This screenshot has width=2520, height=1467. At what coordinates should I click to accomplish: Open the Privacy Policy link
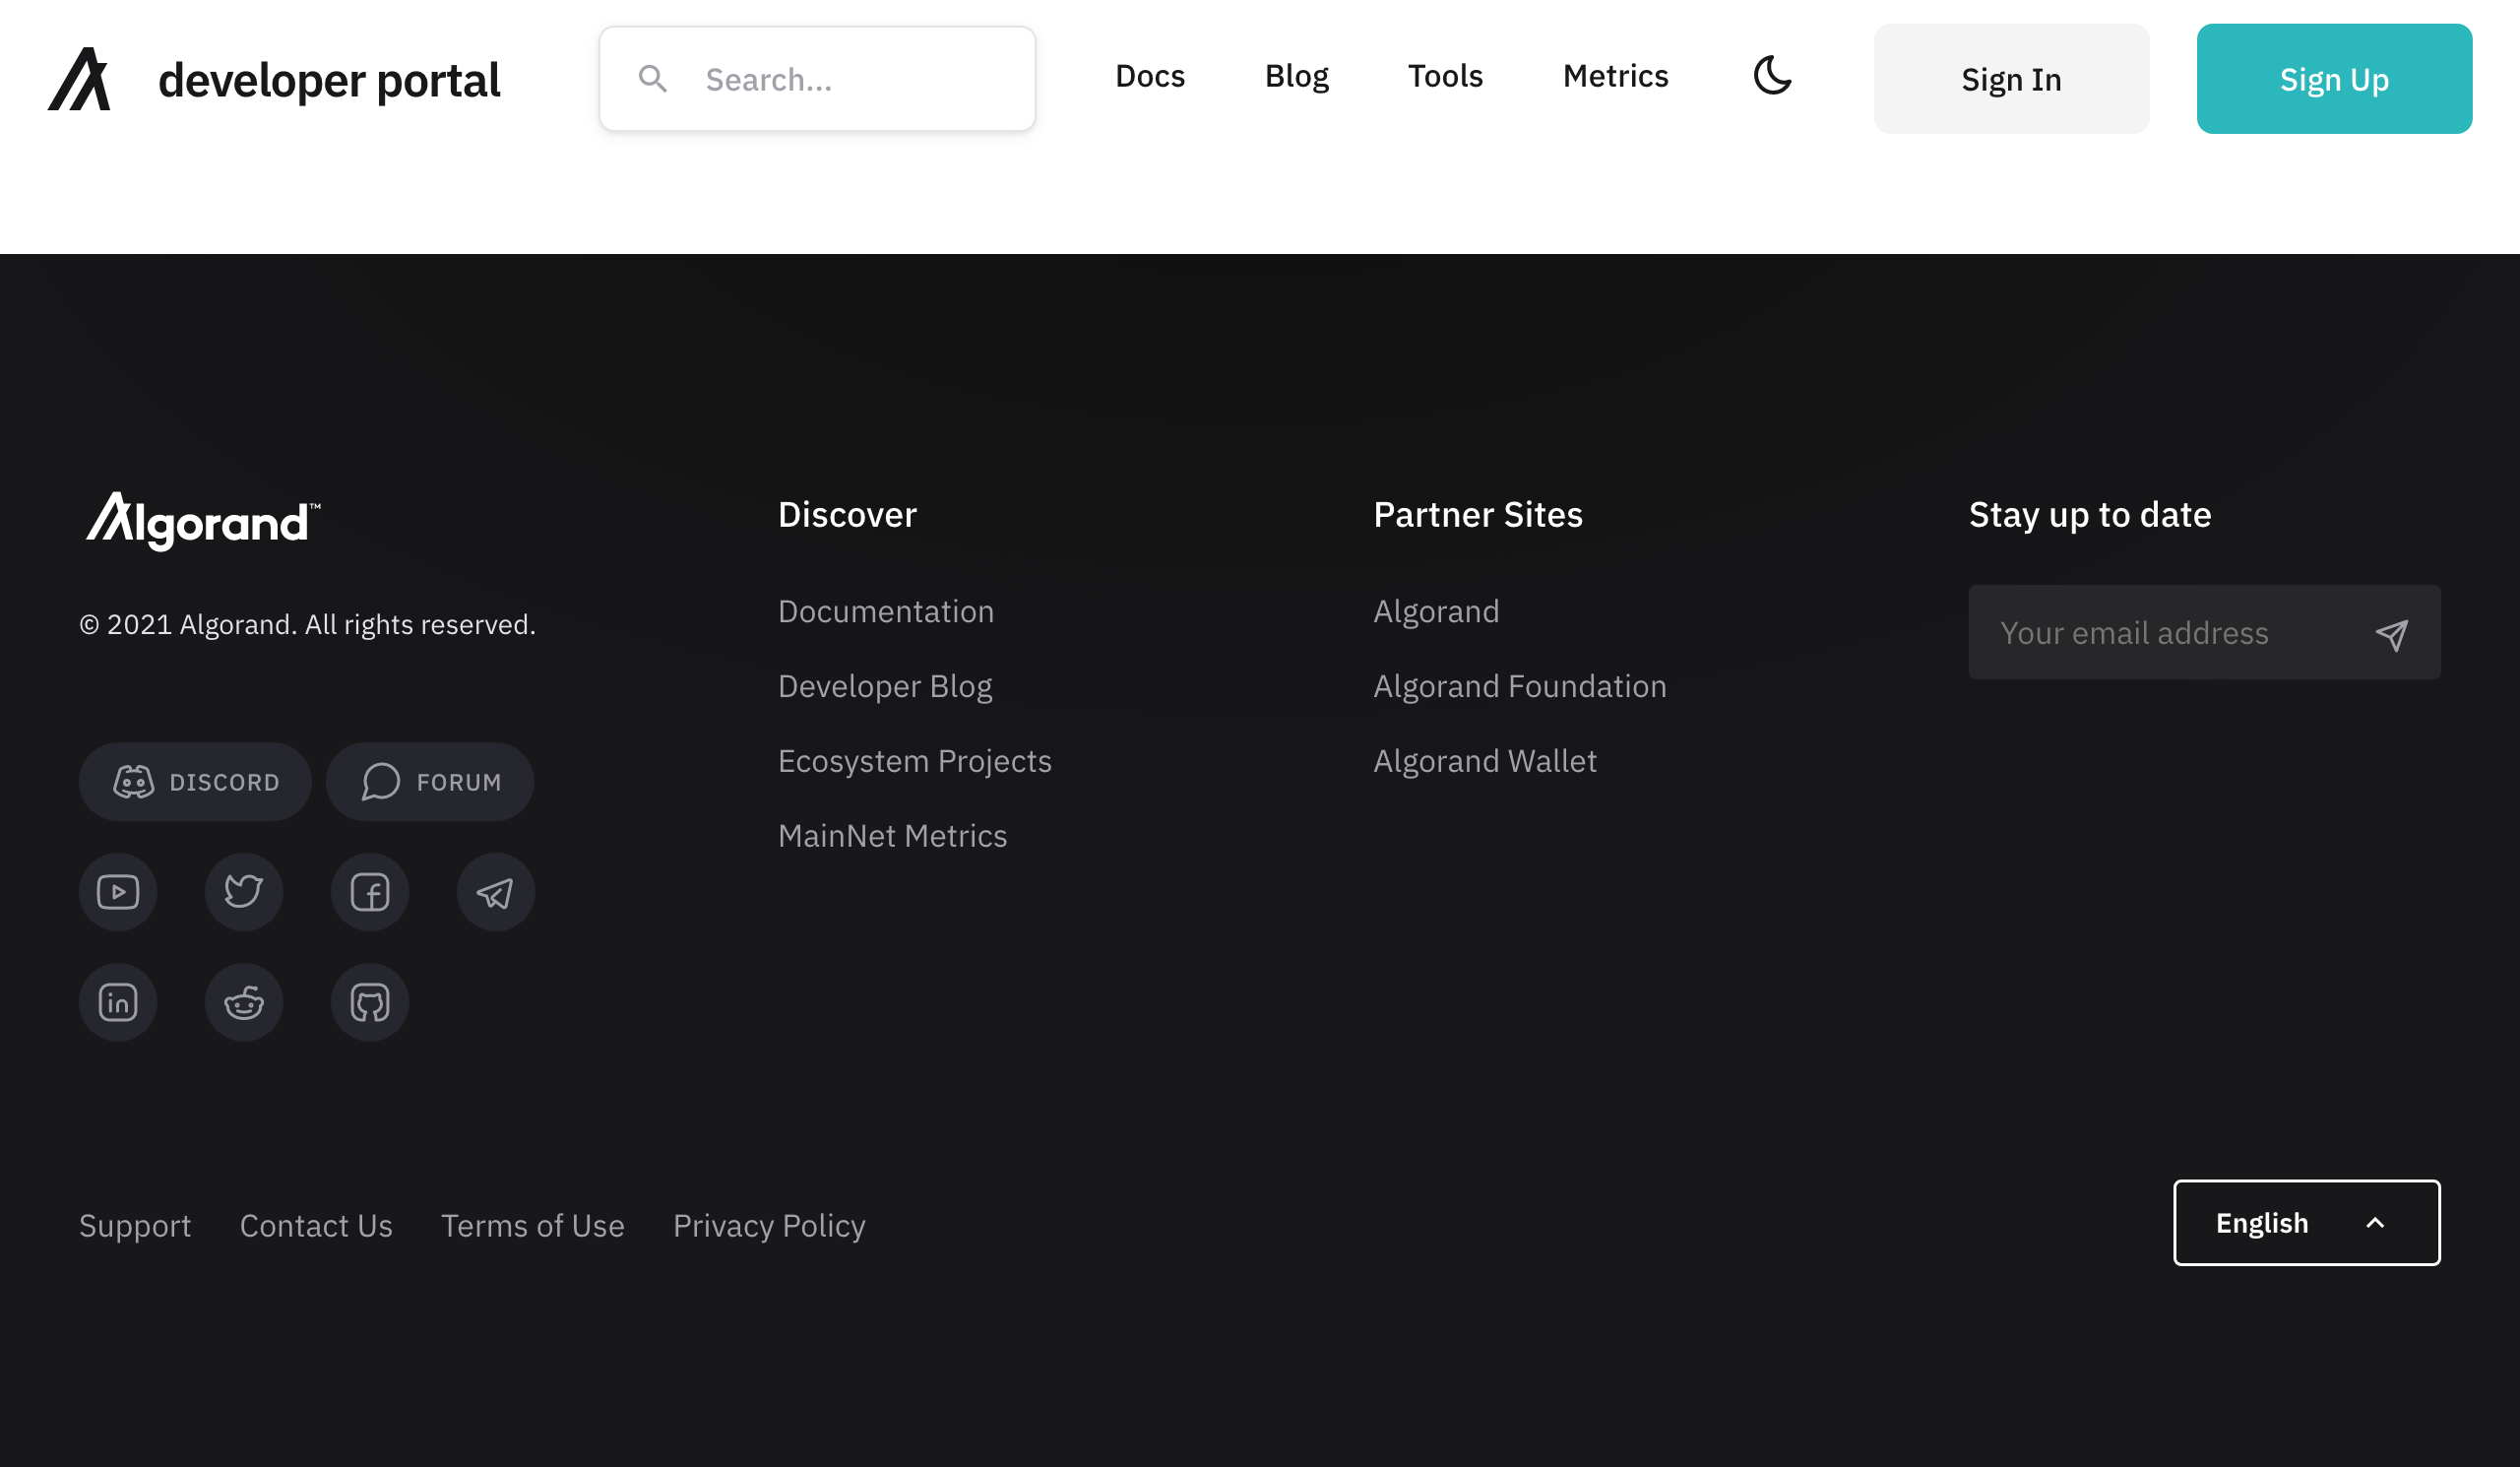tap(769, 1226)
